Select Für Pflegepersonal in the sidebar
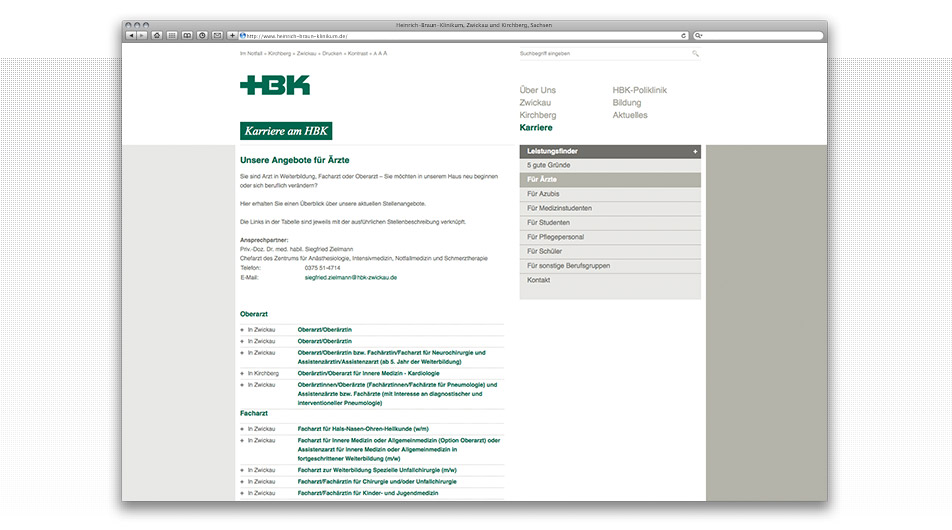The height and width of the screenshot is (530, 952). [555, 237]
